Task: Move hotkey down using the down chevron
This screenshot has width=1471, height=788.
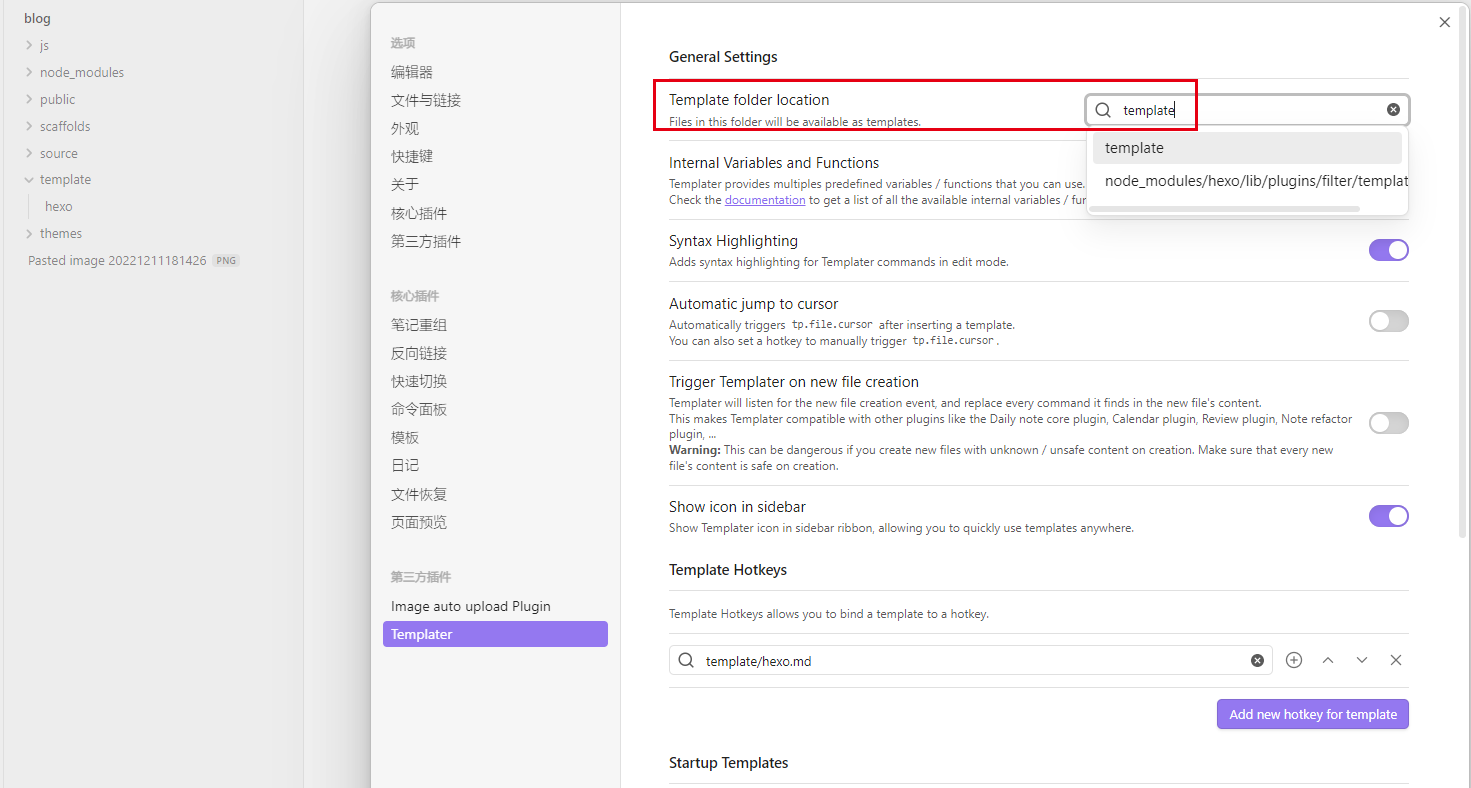Action: 1361,660
